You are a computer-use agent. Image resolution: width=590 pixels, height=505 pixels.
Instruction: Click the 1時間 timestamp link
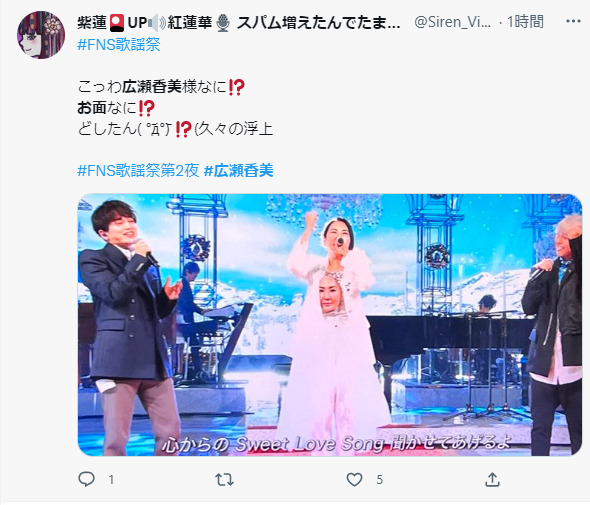coord(525,22)
